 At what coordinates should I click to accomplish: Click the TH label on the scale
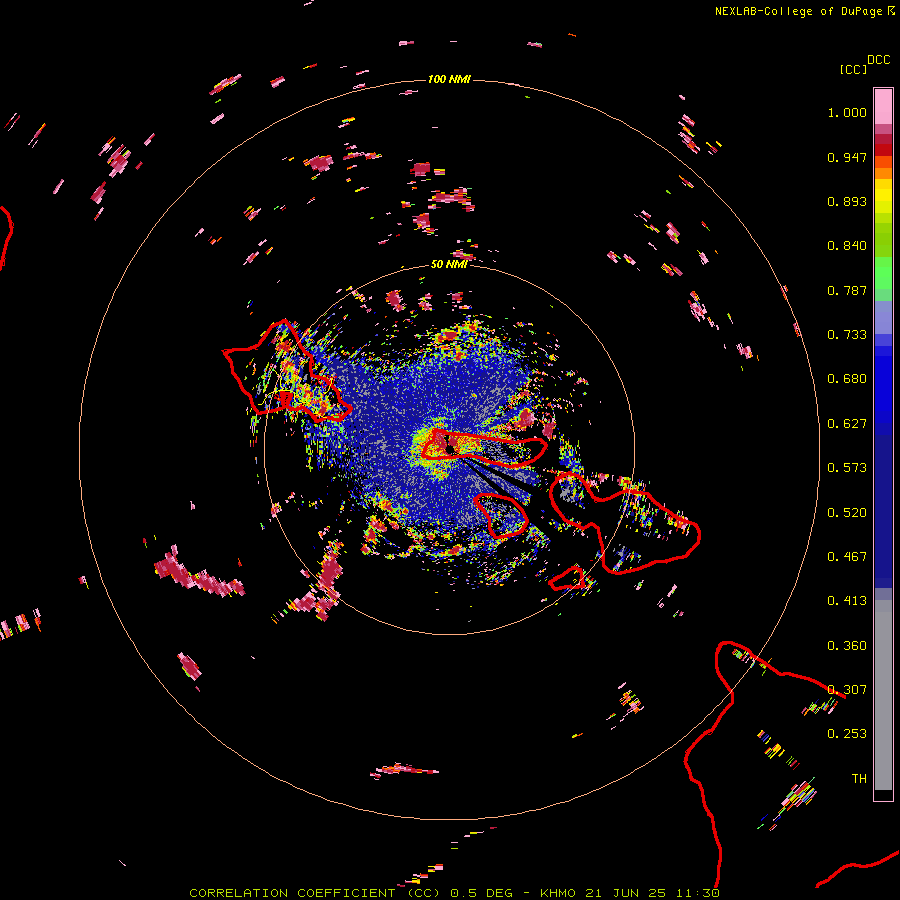[859, 779]
